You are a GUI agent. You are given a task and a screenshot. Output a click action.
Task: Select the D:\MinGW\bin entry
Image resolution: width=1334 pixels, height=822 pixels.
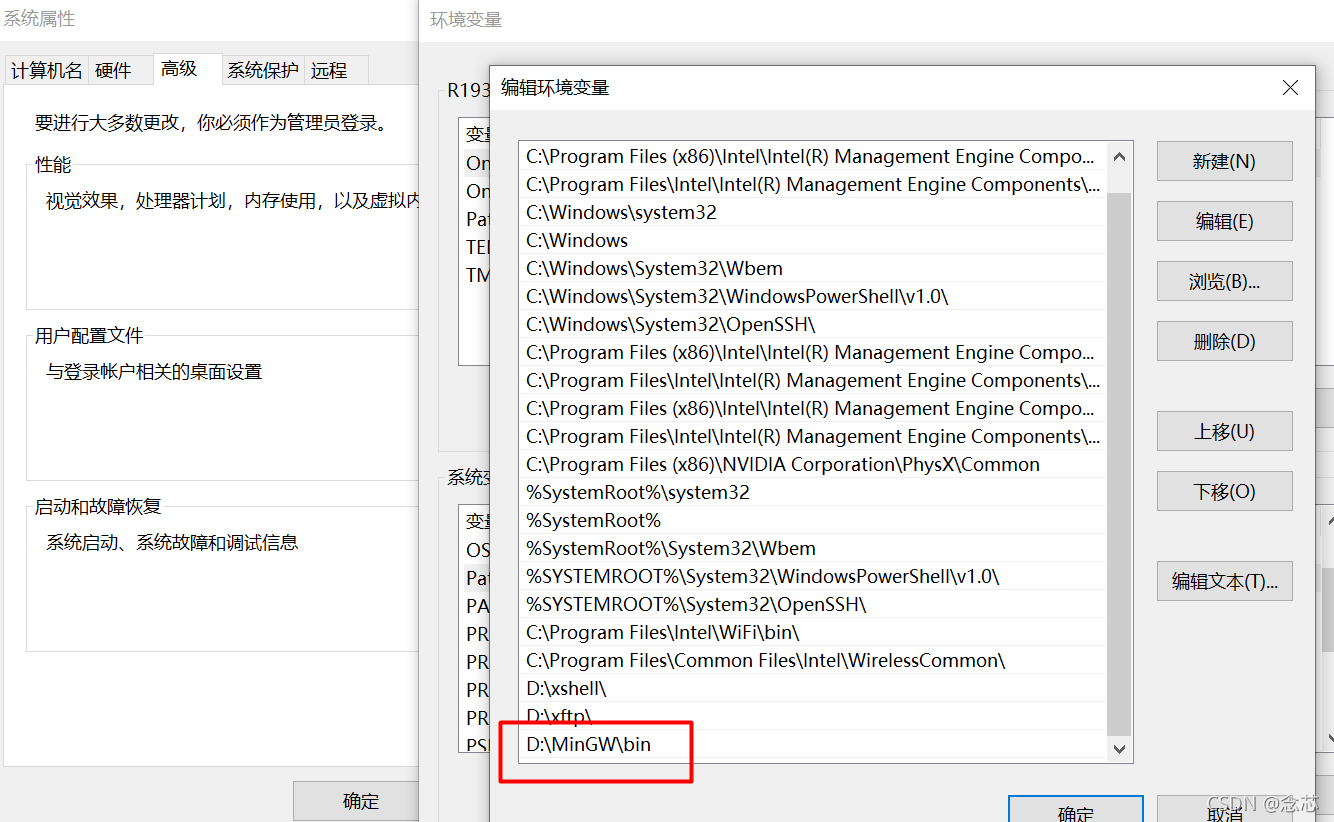tap(812, 744)
